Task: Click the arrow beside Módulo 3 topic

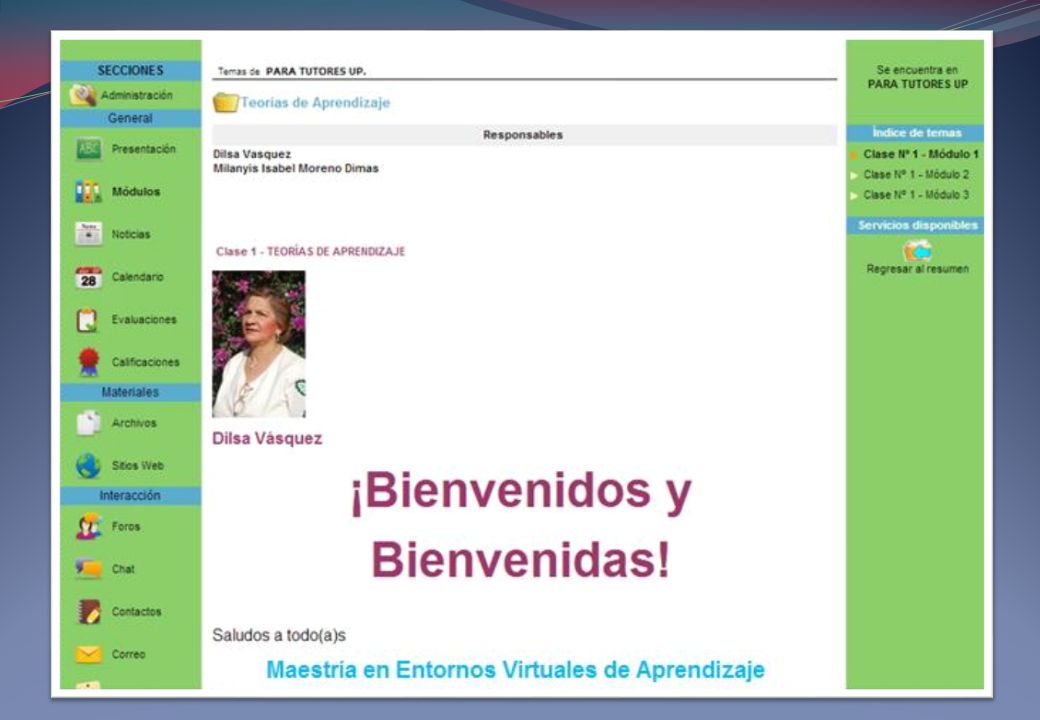Action: (x=854, y=196)
